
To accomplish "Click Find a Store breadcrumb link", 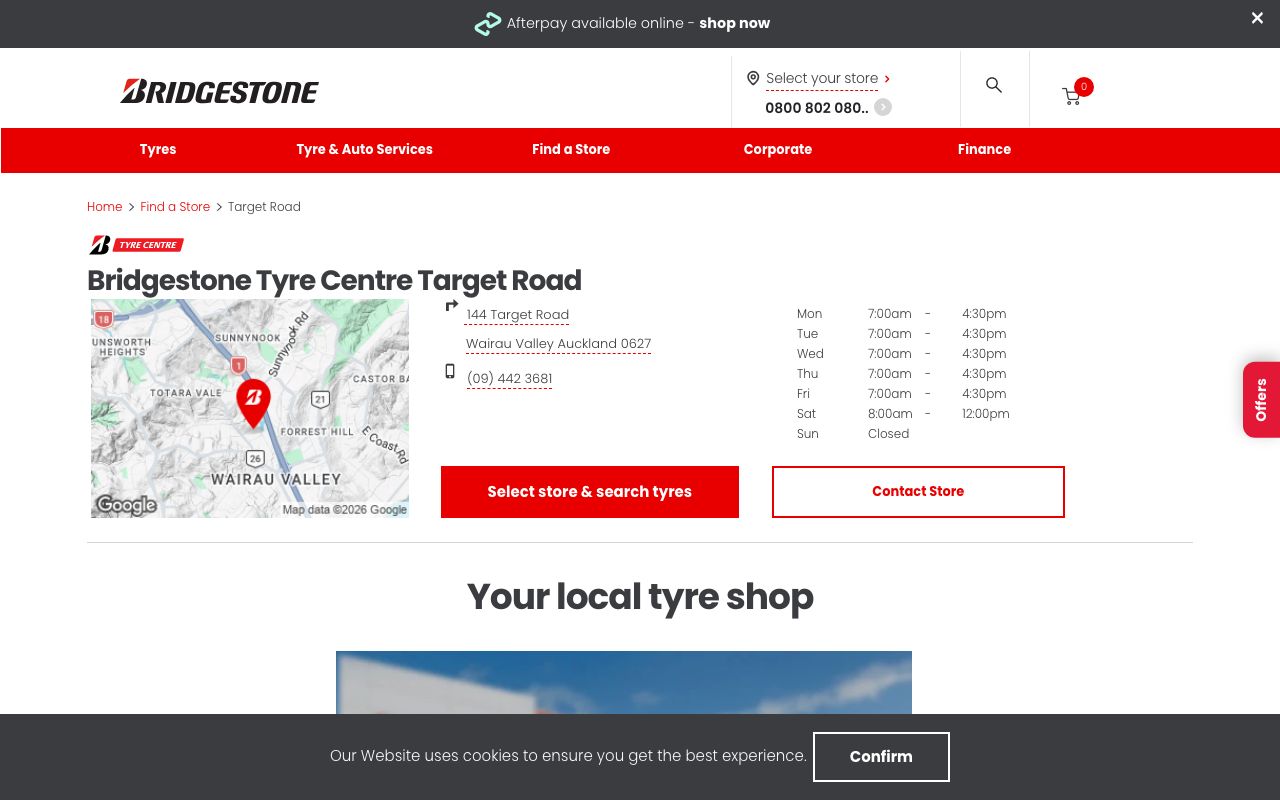I will click(175, 207).
